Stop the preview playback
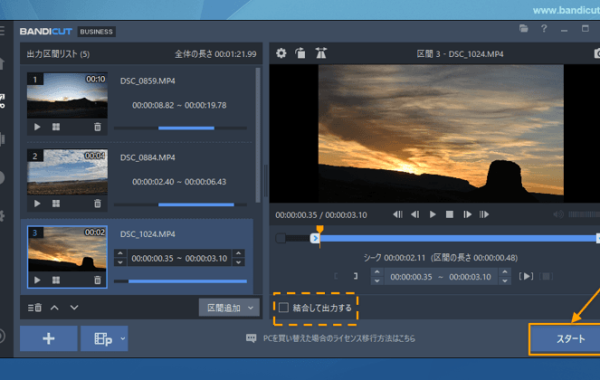 coord(450,215)
